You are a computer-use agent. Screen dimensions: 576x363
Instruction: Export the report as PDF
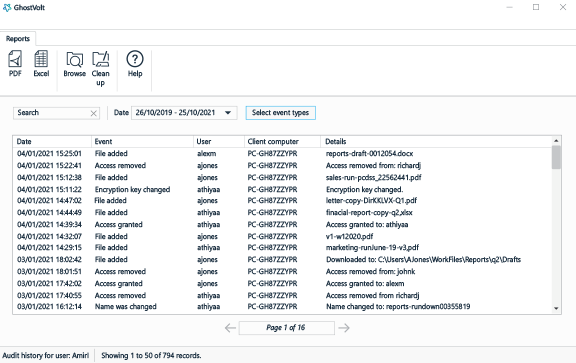(15, 64)
